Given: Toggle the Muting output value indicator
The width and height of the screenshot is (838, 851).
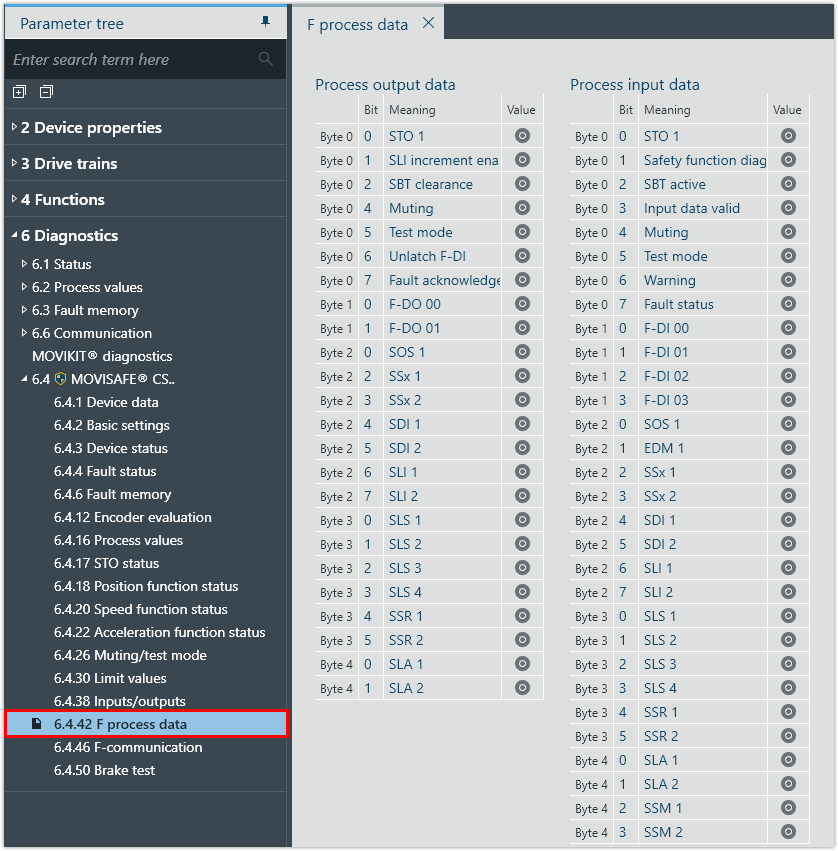Looking at the screenshot, I should point(522,208).
